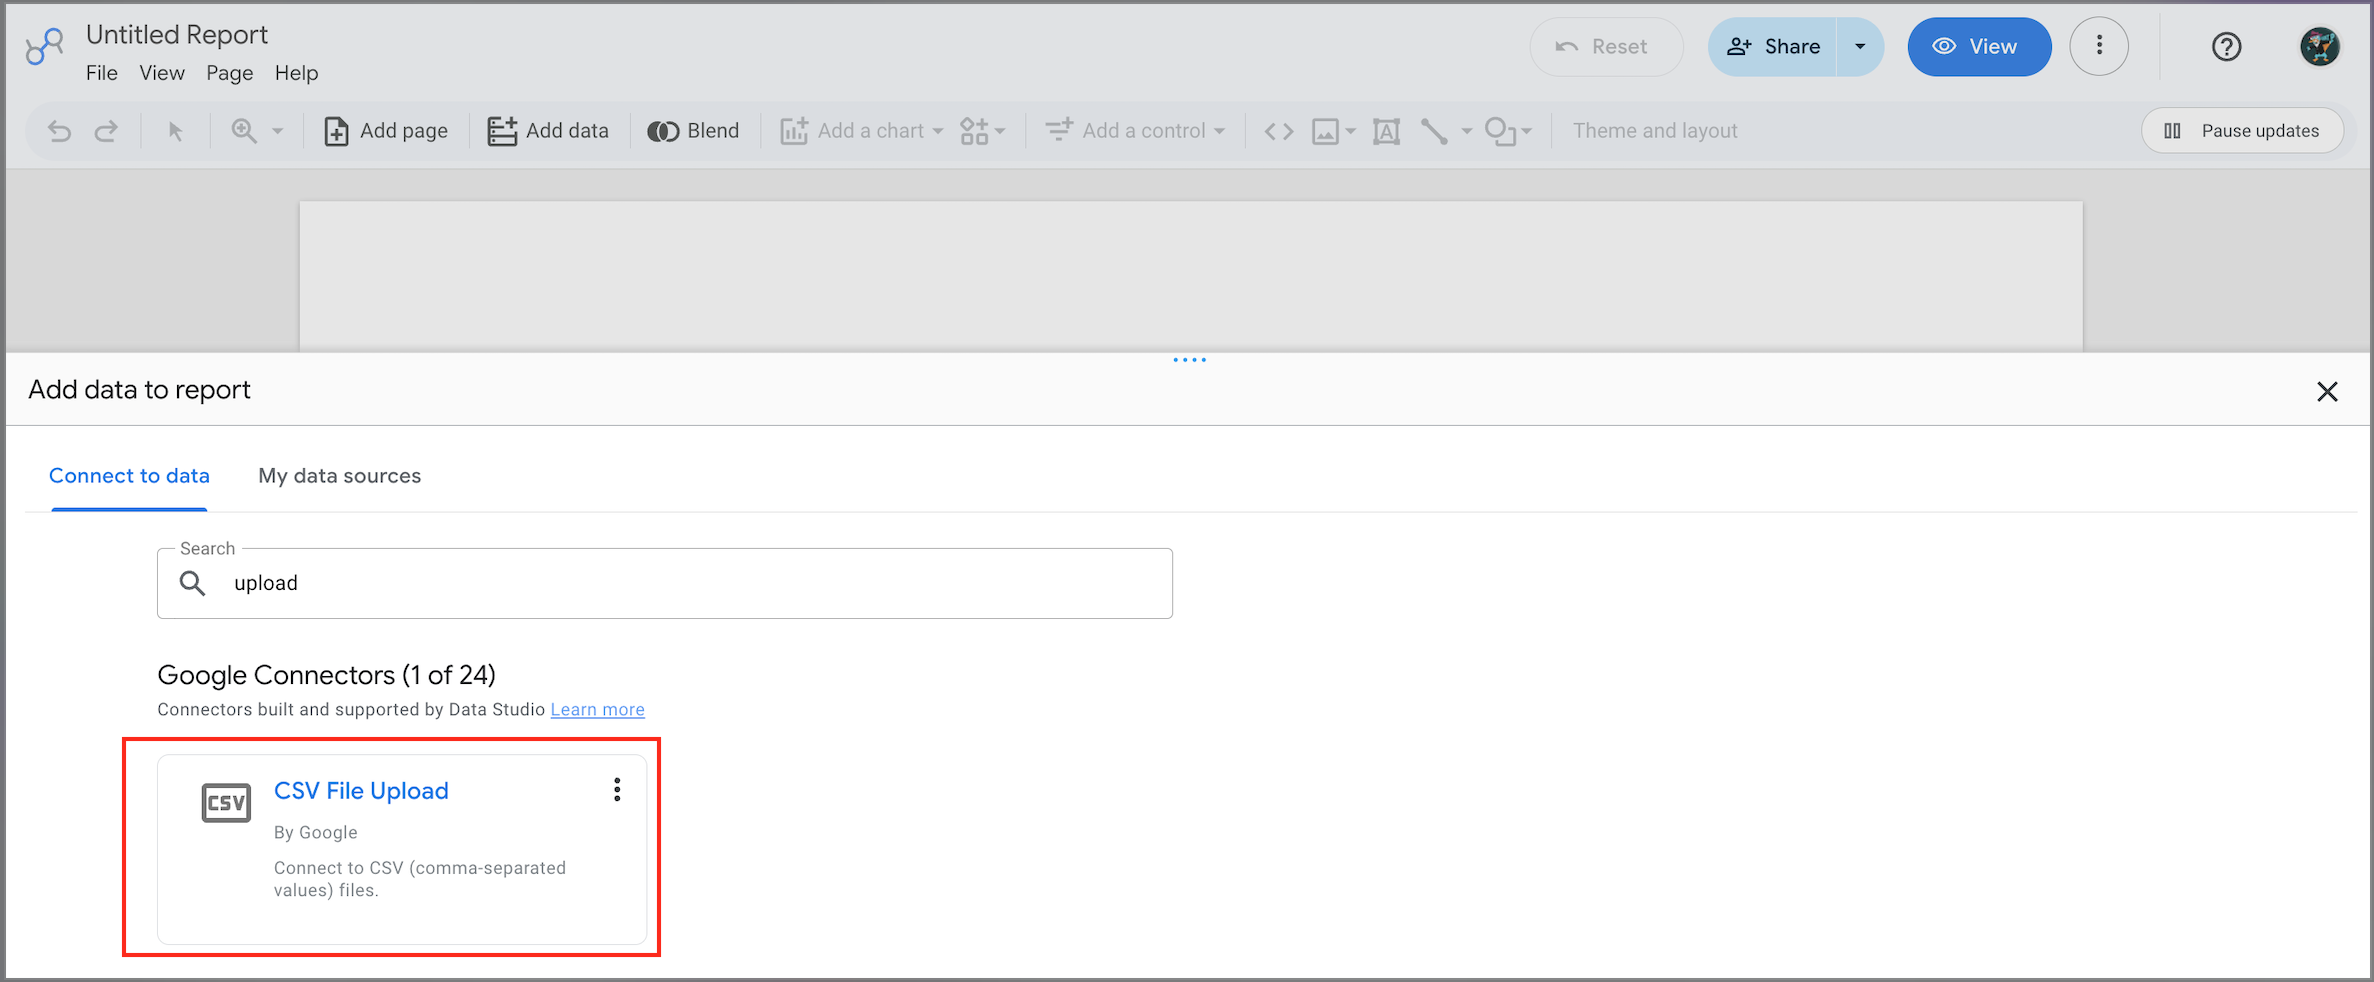Image resolution: width=2374 pixels, height=982 pixels.
Task: Open the View menu
Action: click(x=162, y=73)
